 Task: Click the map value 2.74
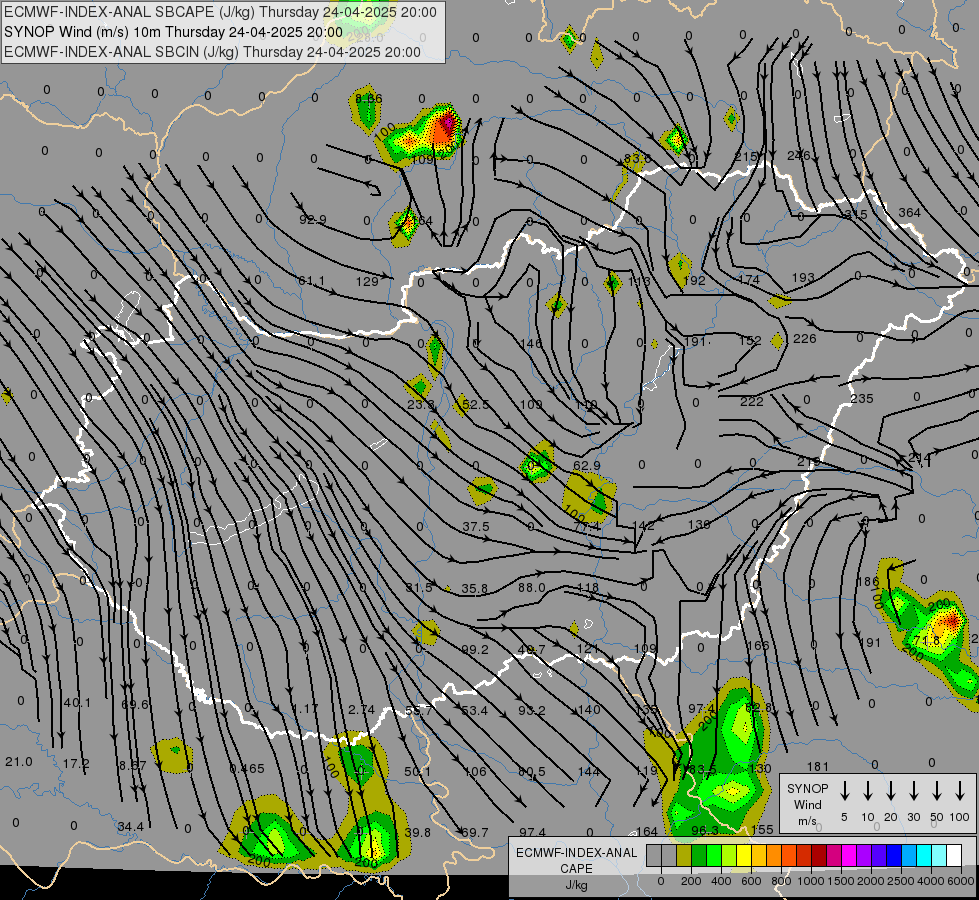[362, 710]
